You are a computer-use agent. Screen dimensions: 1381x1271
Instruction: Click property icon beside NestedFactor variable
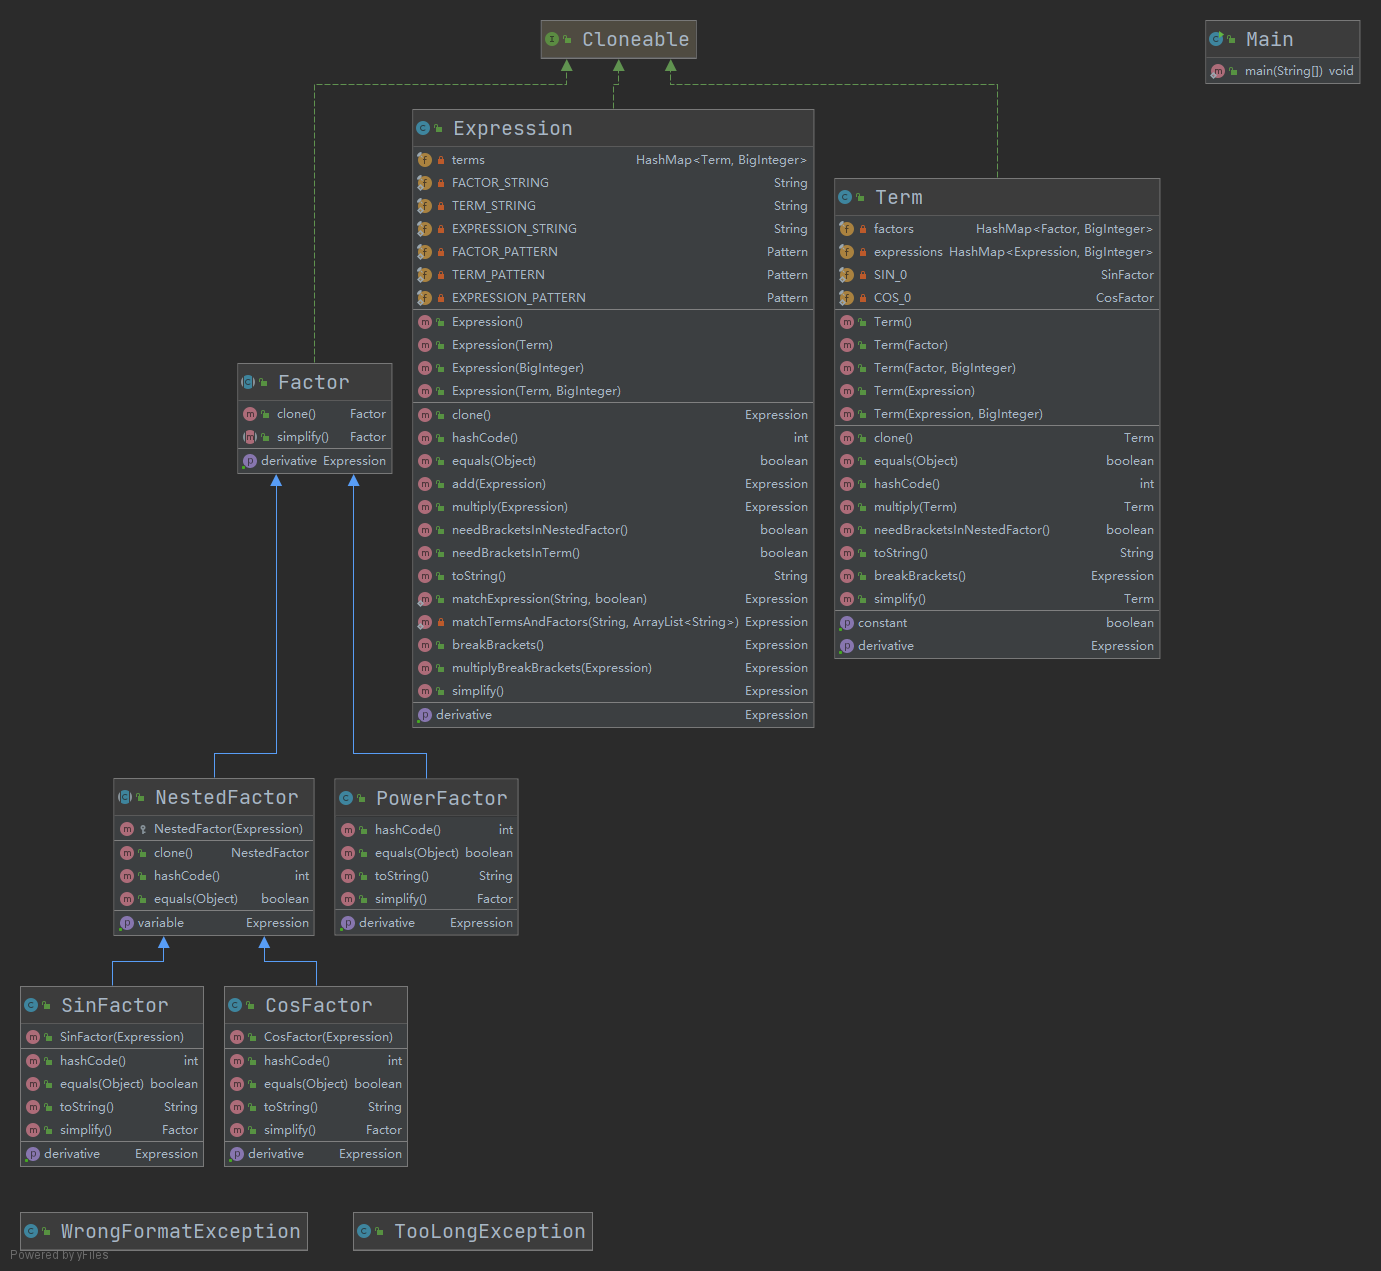coord(126,923)
